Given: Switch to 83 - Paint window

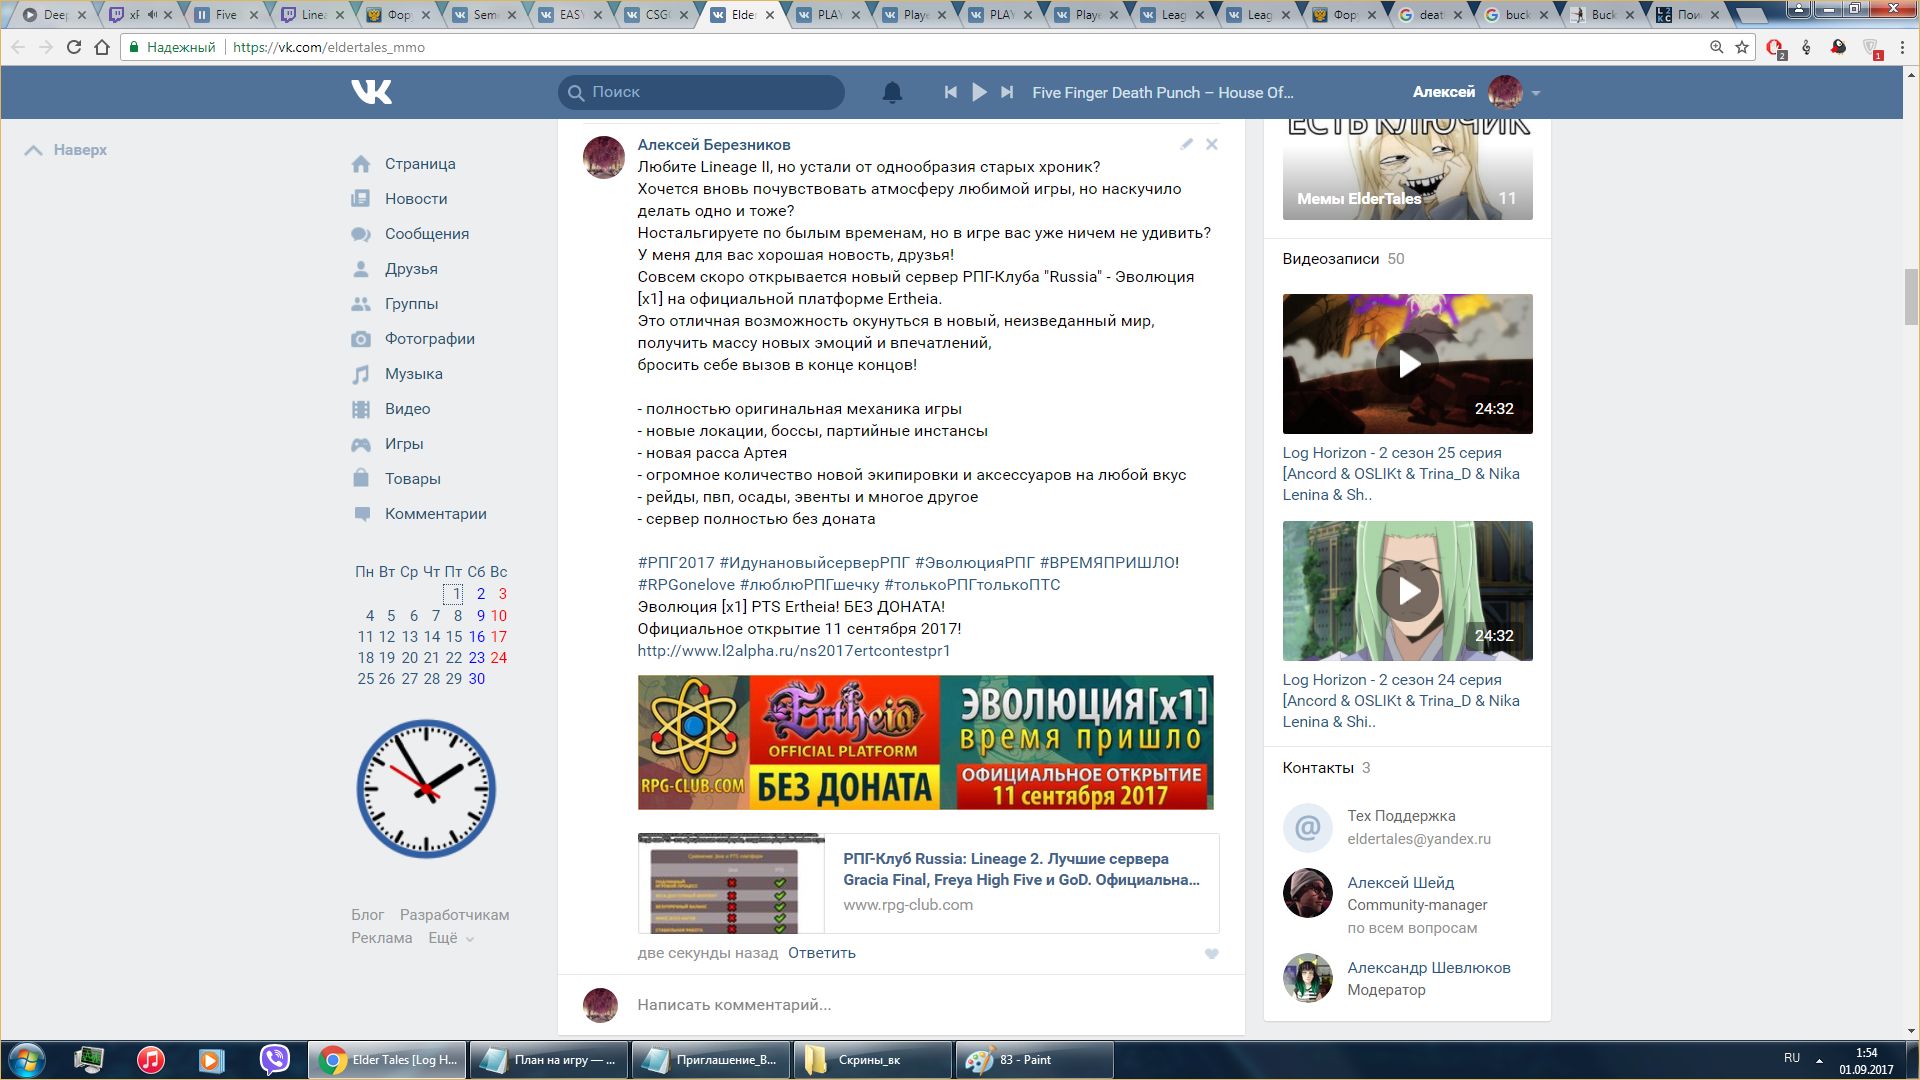Looking at the screenshot, I should coord(1034,1060).
